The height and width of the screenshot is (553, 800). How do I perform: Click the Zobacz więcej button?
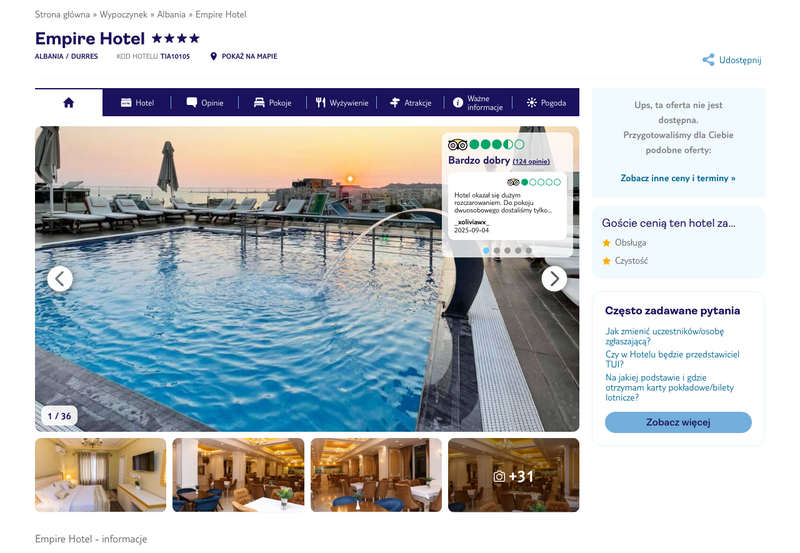(x=678, y=422)
